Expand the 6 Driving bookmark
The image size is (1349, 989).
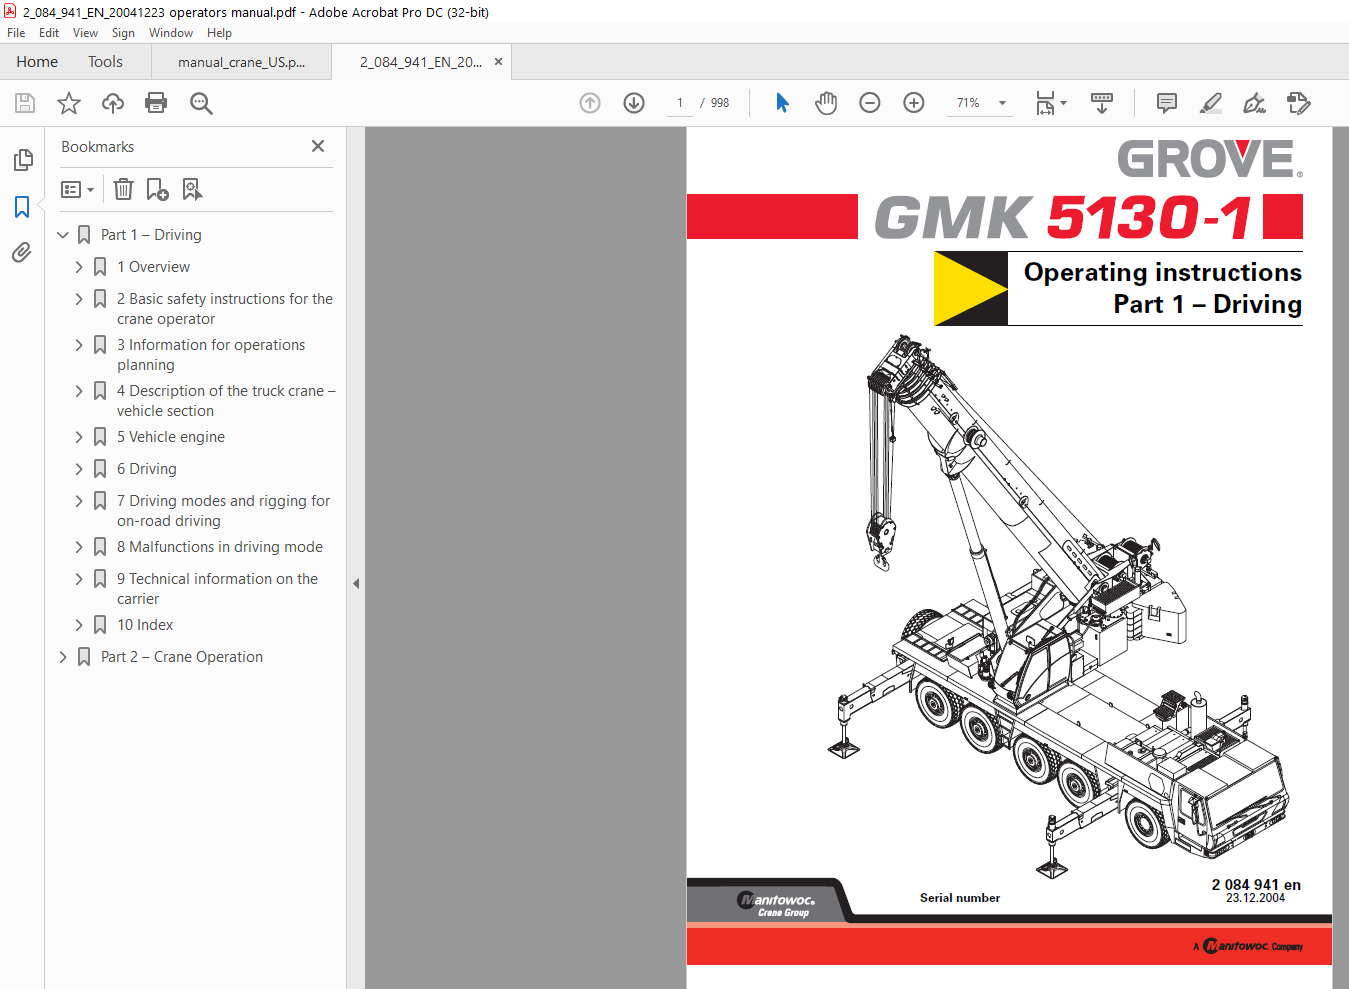[79, 469]
